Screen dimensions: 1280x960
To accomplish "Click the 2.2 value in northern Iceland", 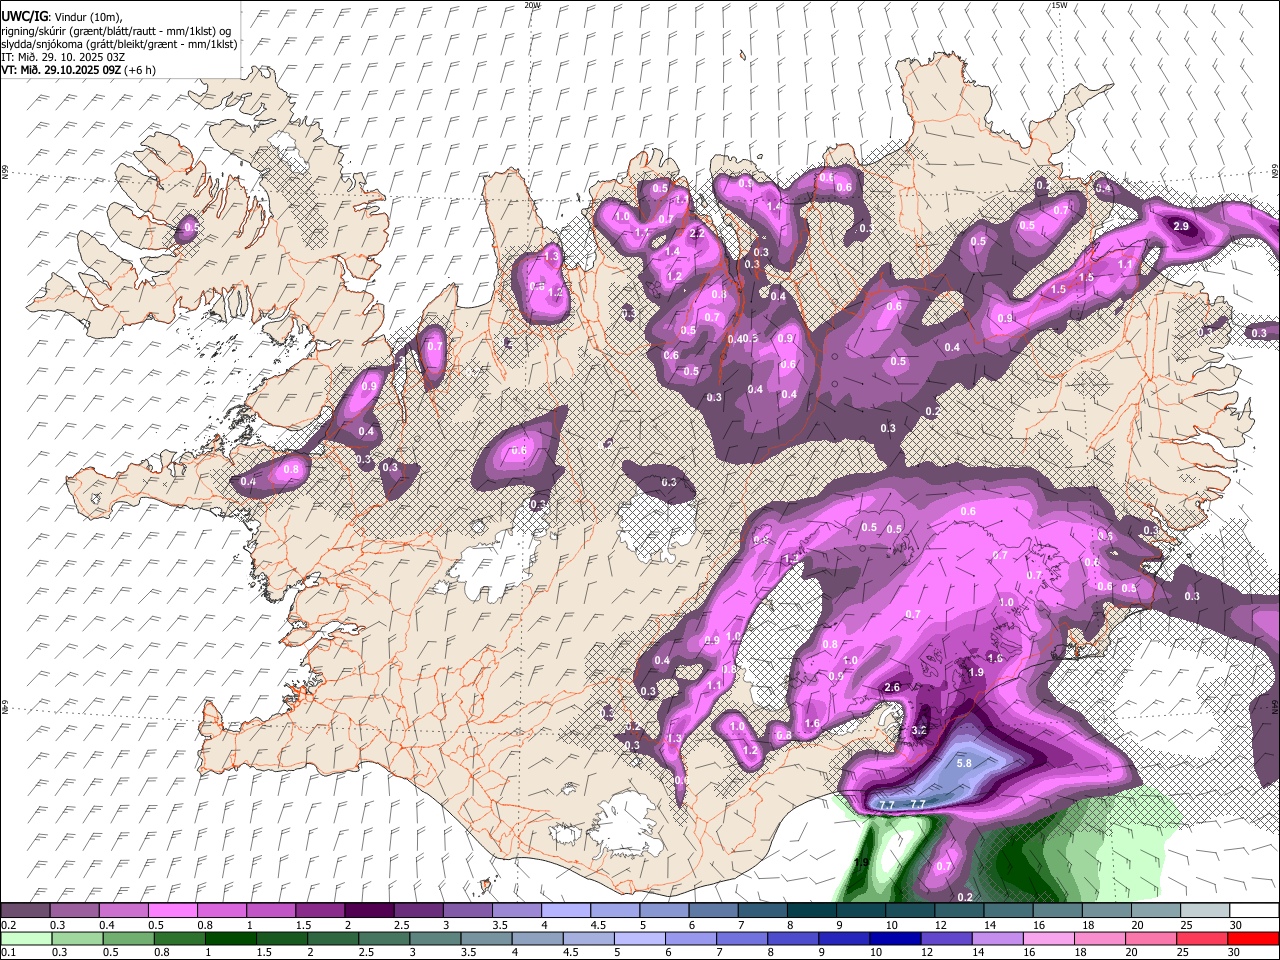I will click(697, 232).
